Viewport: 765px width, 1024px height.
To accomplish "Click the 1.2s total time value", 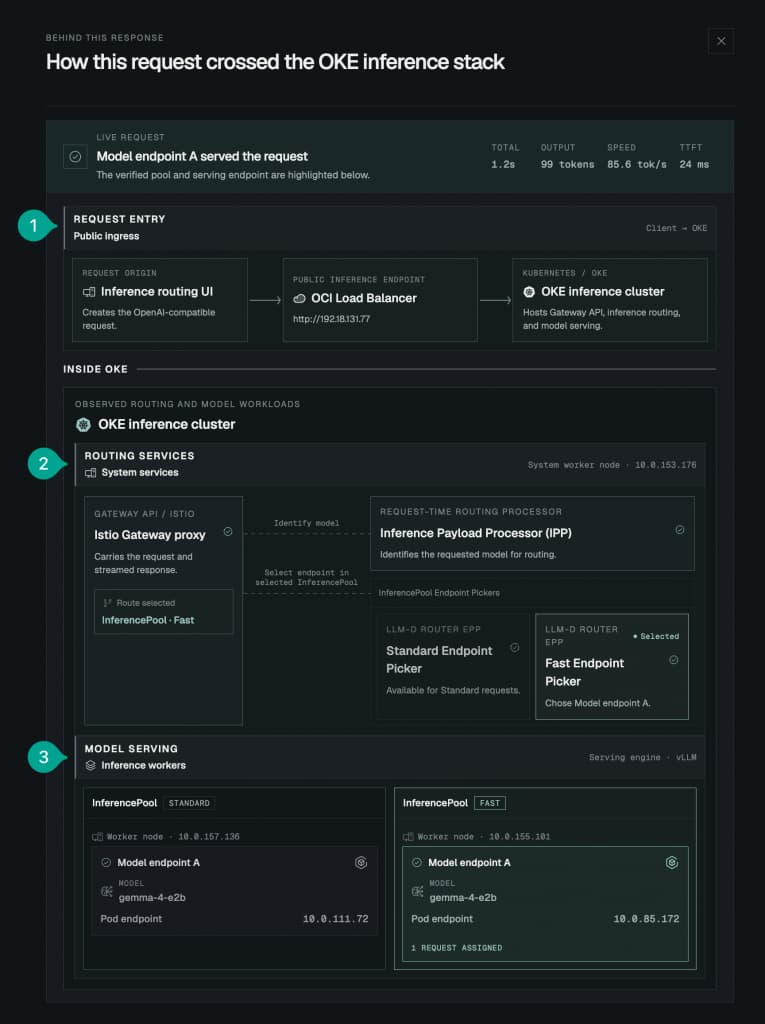I will 503,165.
